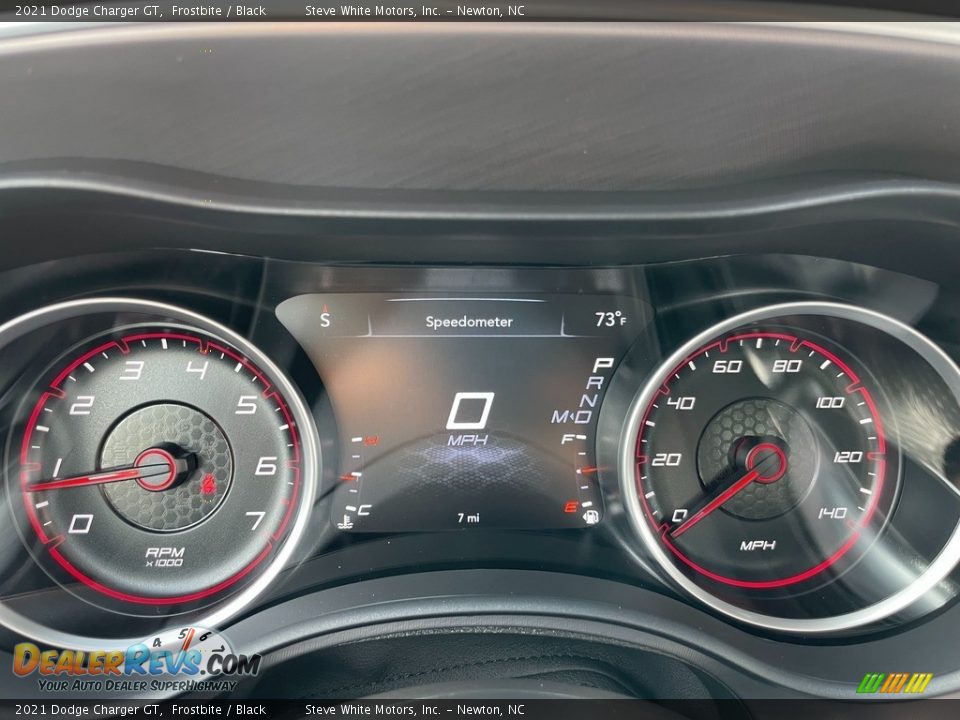960x720 pixels.
Task: Click the R gear indicator
Action: pyautogui.click(x=595, y=383)
